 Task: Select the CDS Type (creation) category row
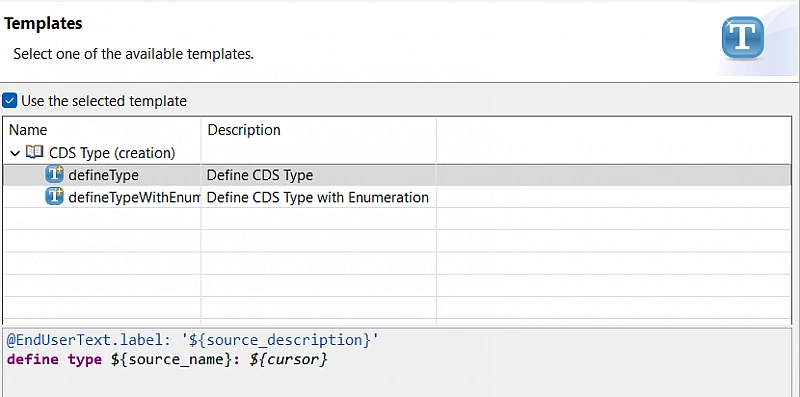(397, 153)
